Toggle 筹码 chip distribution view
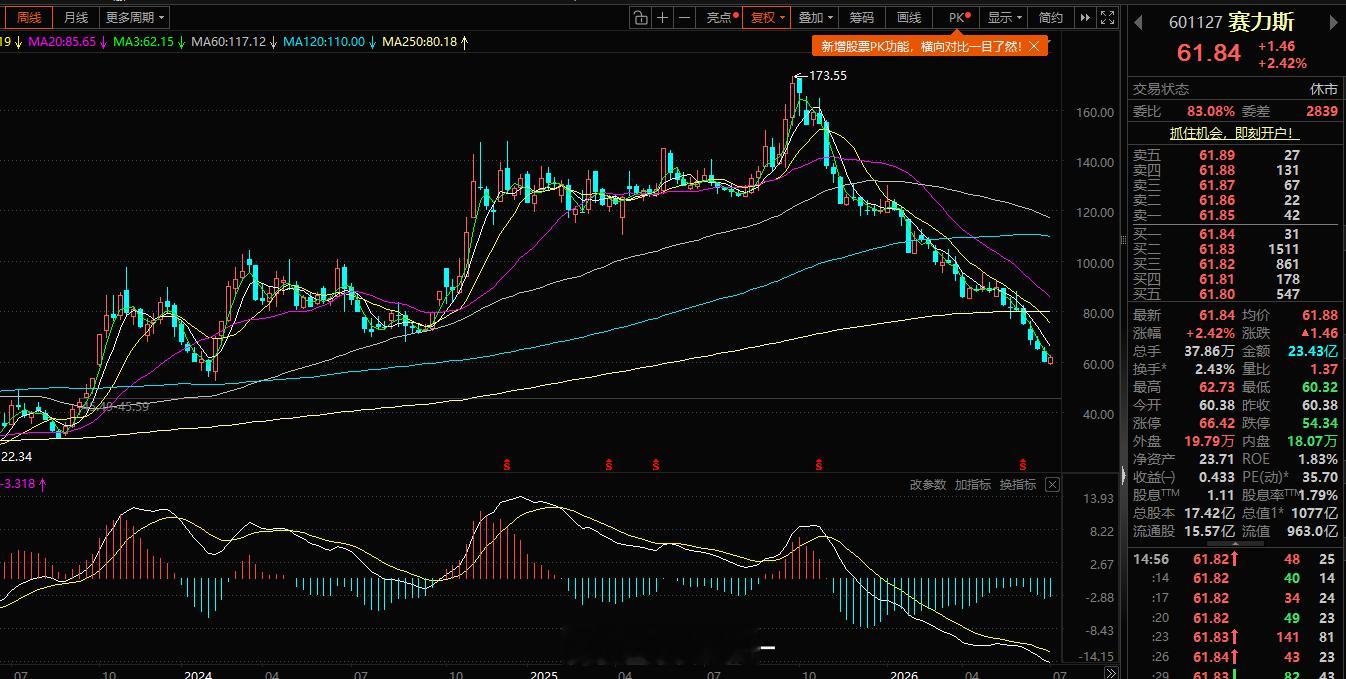The height and width of the screenshot is (679, 1346). point(862,17)
